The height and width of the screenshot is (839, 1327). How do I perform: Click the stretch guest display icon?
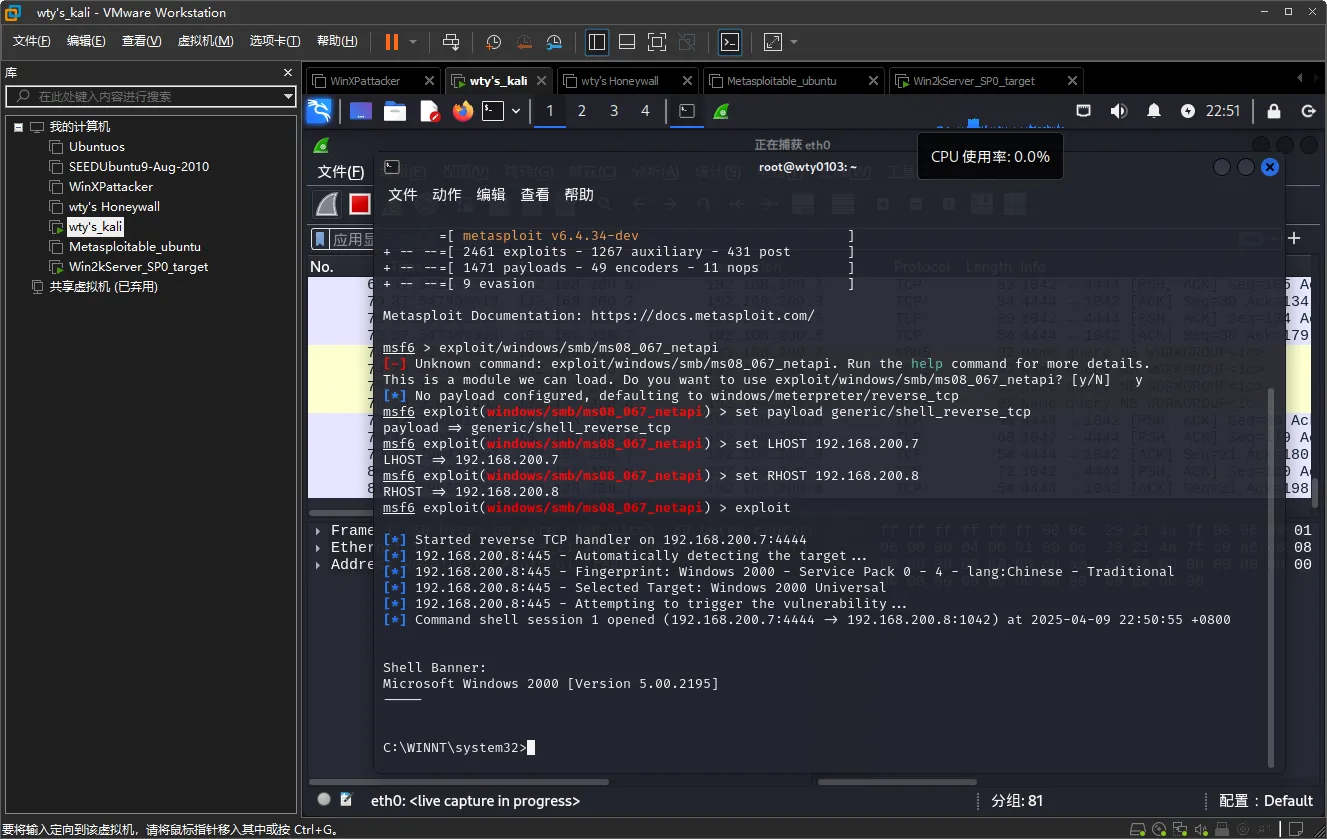(773, 42)
